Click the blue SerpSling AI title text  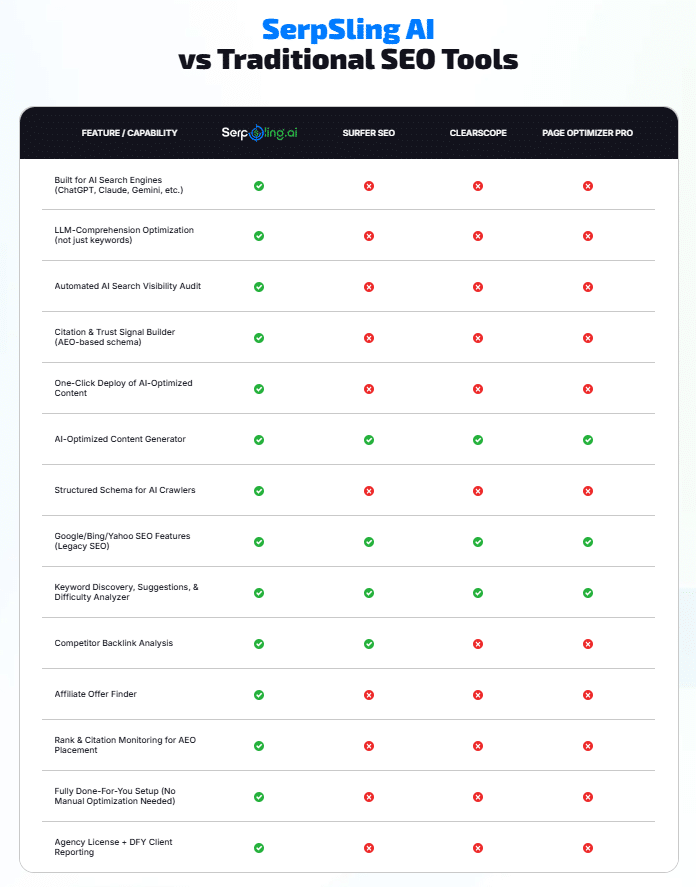click(x=348, y=27)
